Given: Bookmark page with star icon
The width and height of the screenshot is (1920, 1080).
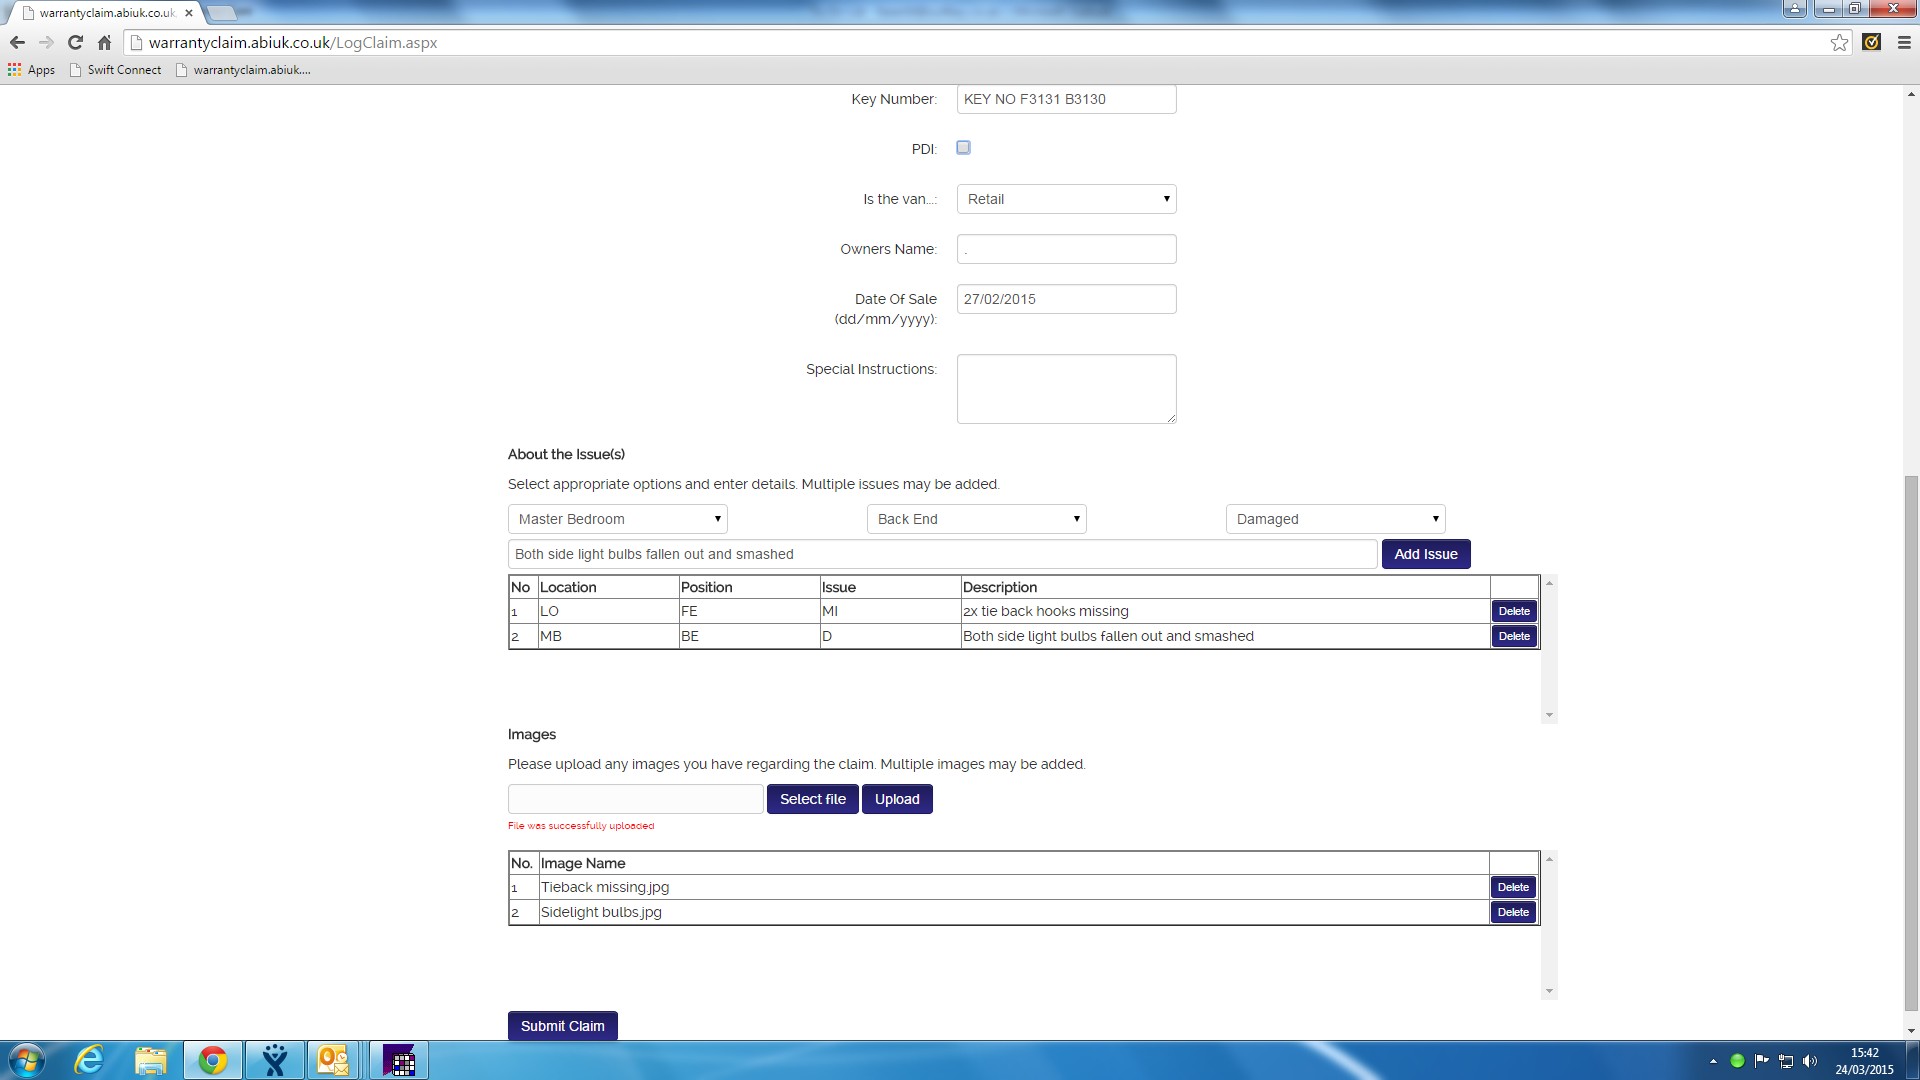Looking at the screenshot, I should click(1839, 43).
